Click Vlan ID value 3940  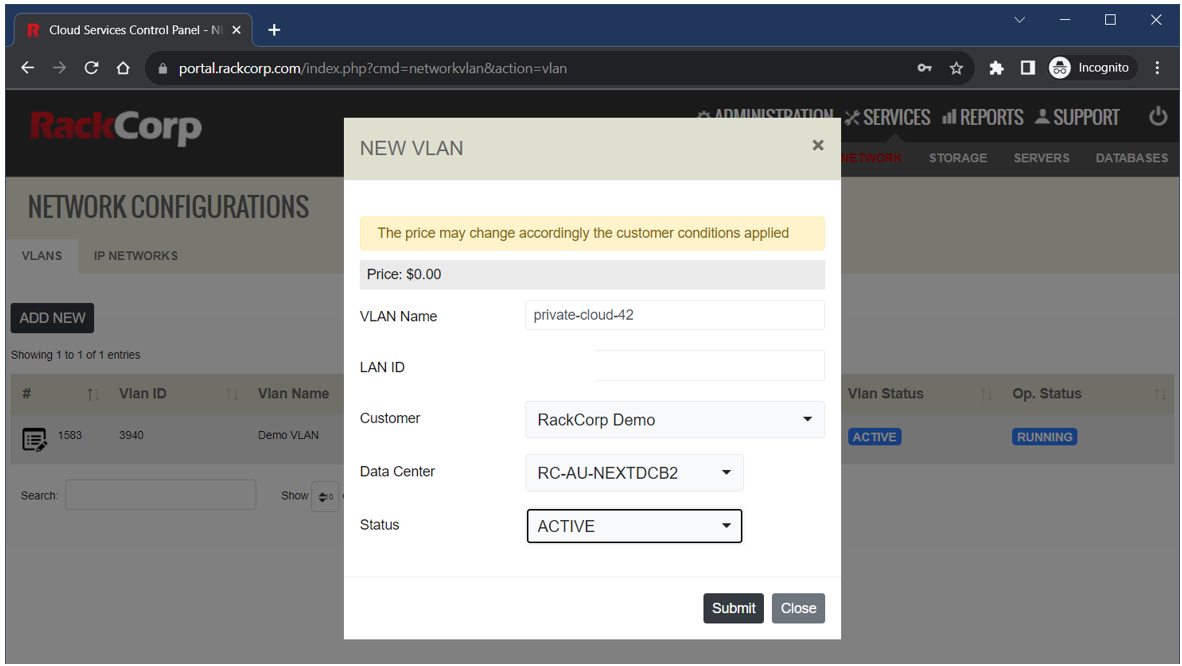click(131, 435)
